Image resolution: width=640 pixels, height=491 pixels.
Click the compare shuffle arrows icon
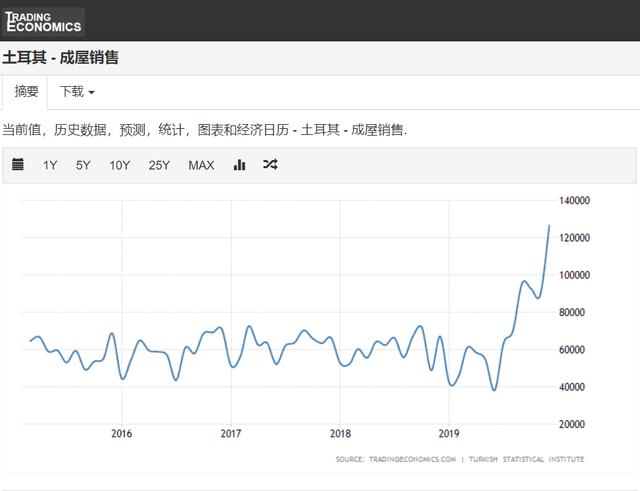(x=270, y=165)
